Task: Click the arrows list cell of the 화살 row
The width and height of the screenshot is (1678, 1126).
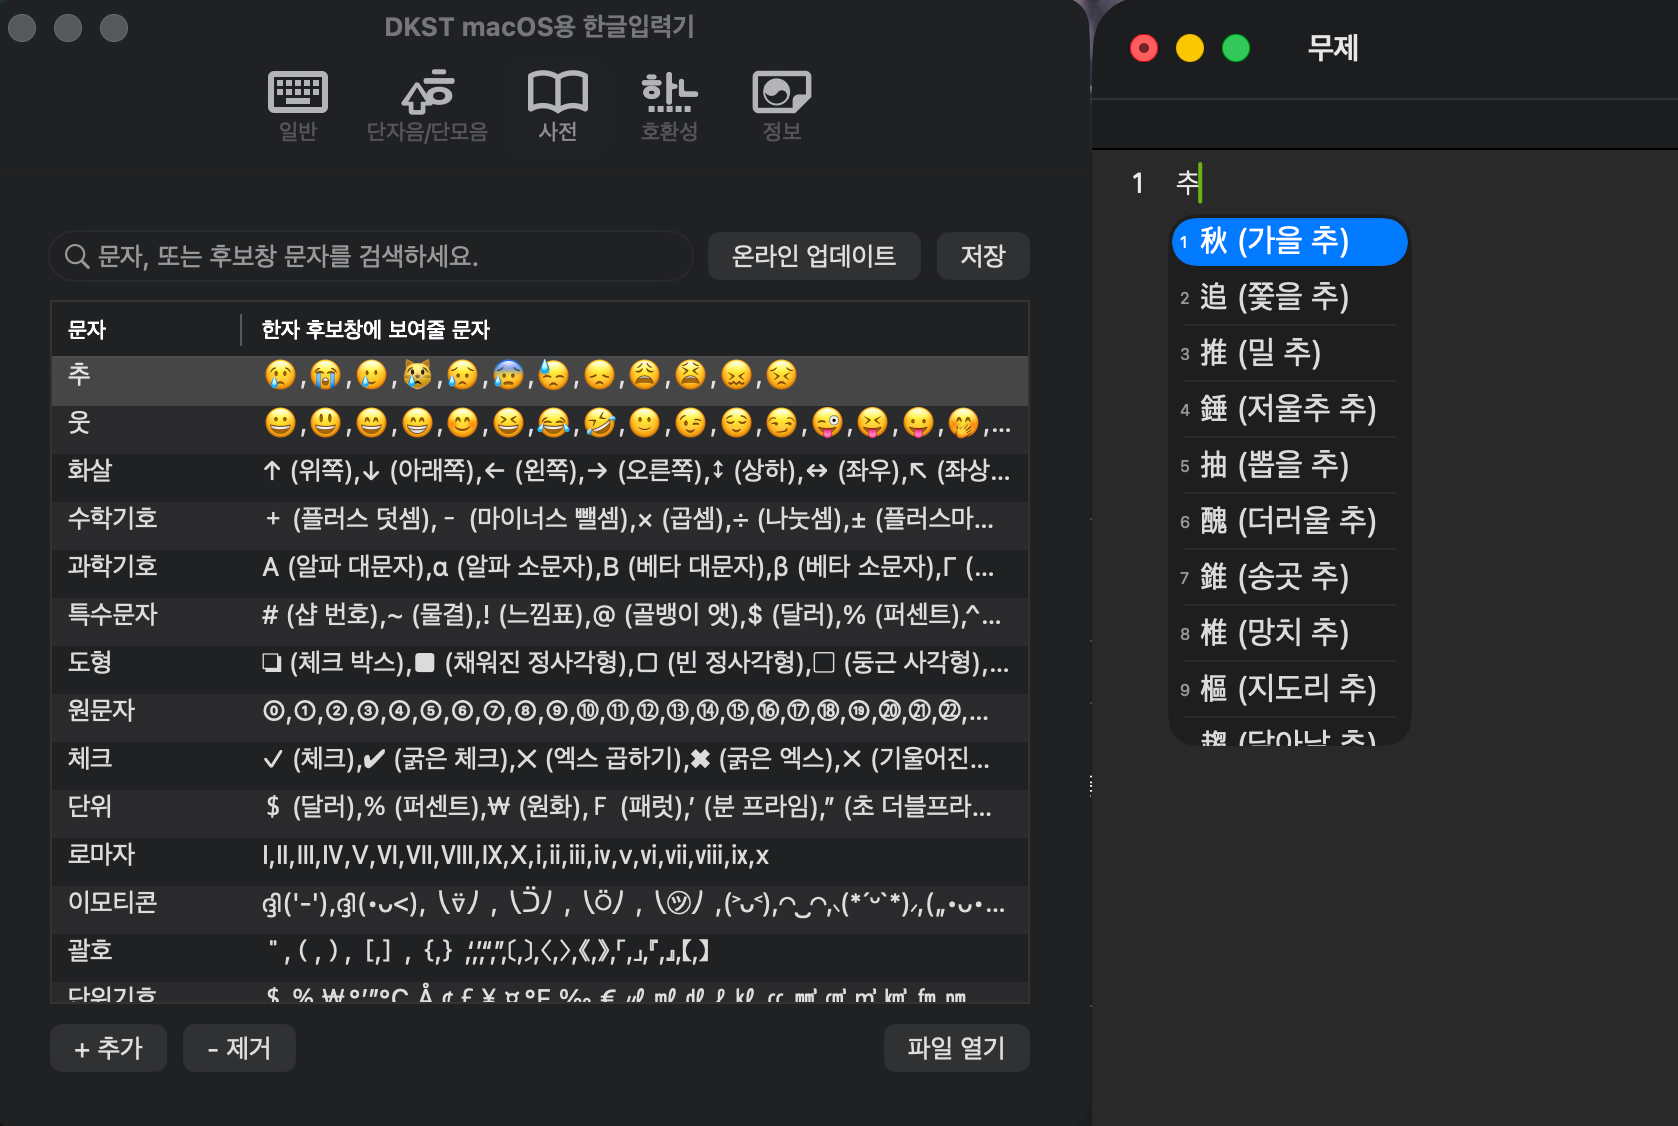Action: click(x=636, y=471)
